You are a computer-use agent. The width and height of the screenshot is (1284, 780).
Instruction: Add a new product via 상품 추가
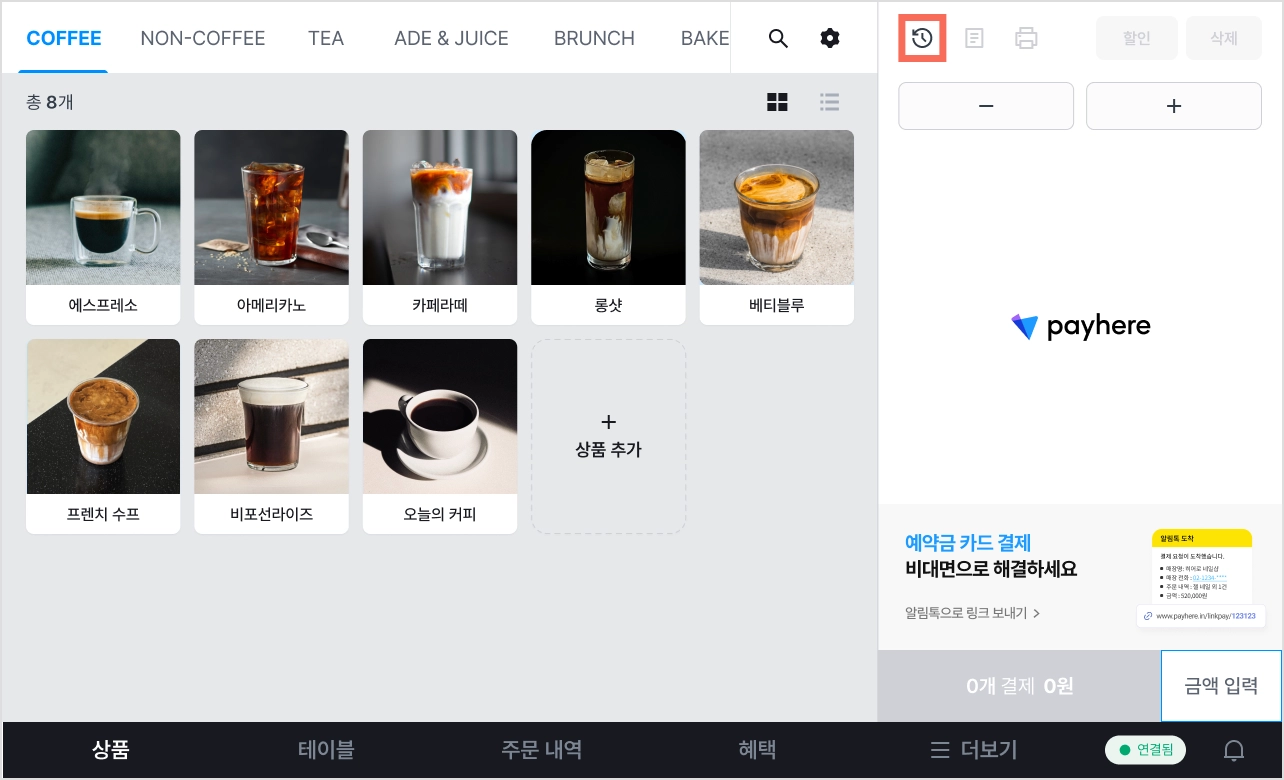coord(608,436)
